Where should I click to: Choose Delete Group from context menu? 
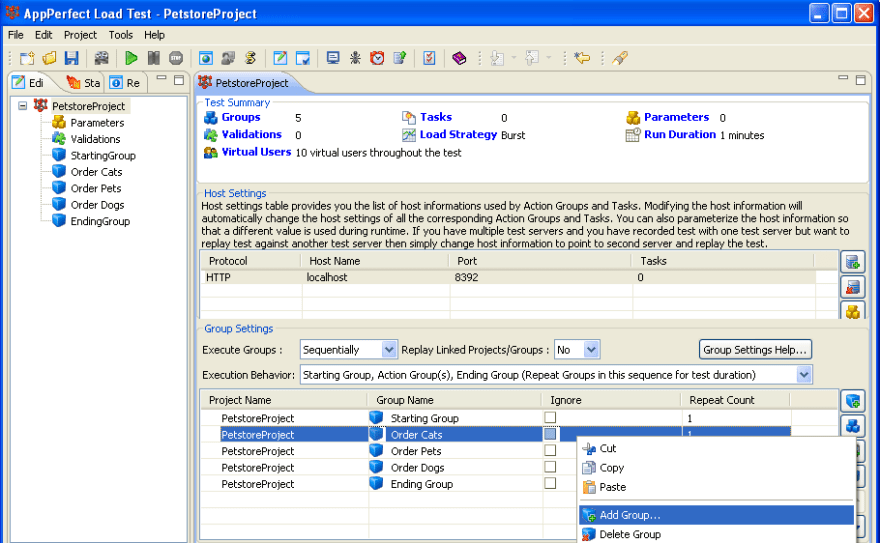716,534
